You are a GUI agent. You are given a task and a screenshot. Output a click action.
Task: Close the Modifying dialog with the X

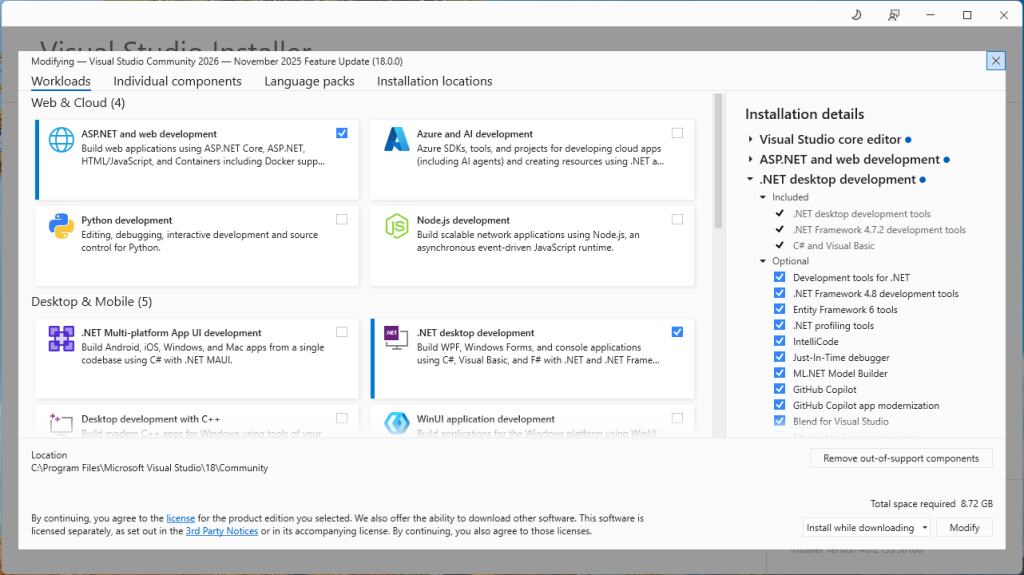click(995, 61)
